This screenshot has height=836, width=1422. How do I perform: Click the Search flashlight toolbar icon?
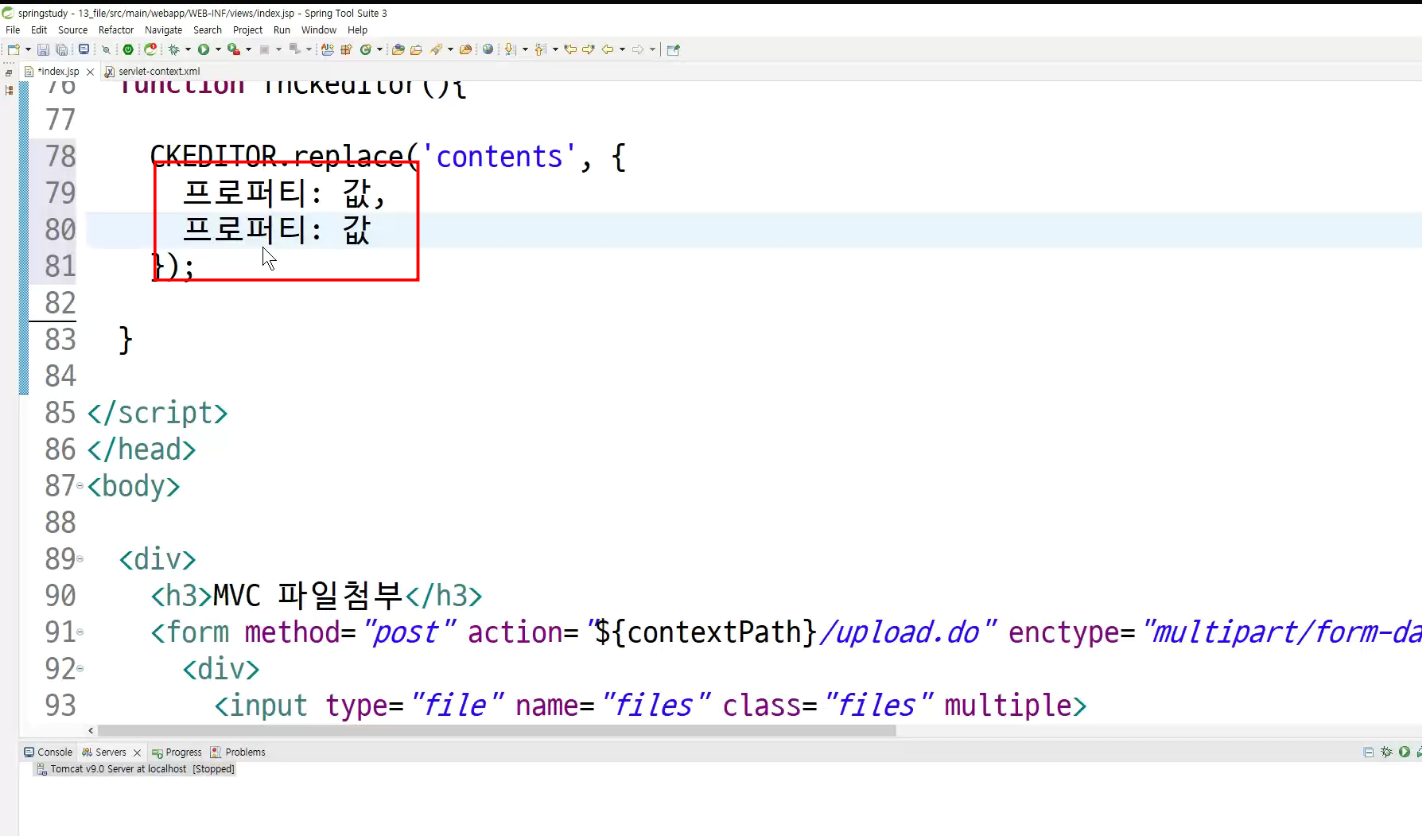(x=437, y=49)
